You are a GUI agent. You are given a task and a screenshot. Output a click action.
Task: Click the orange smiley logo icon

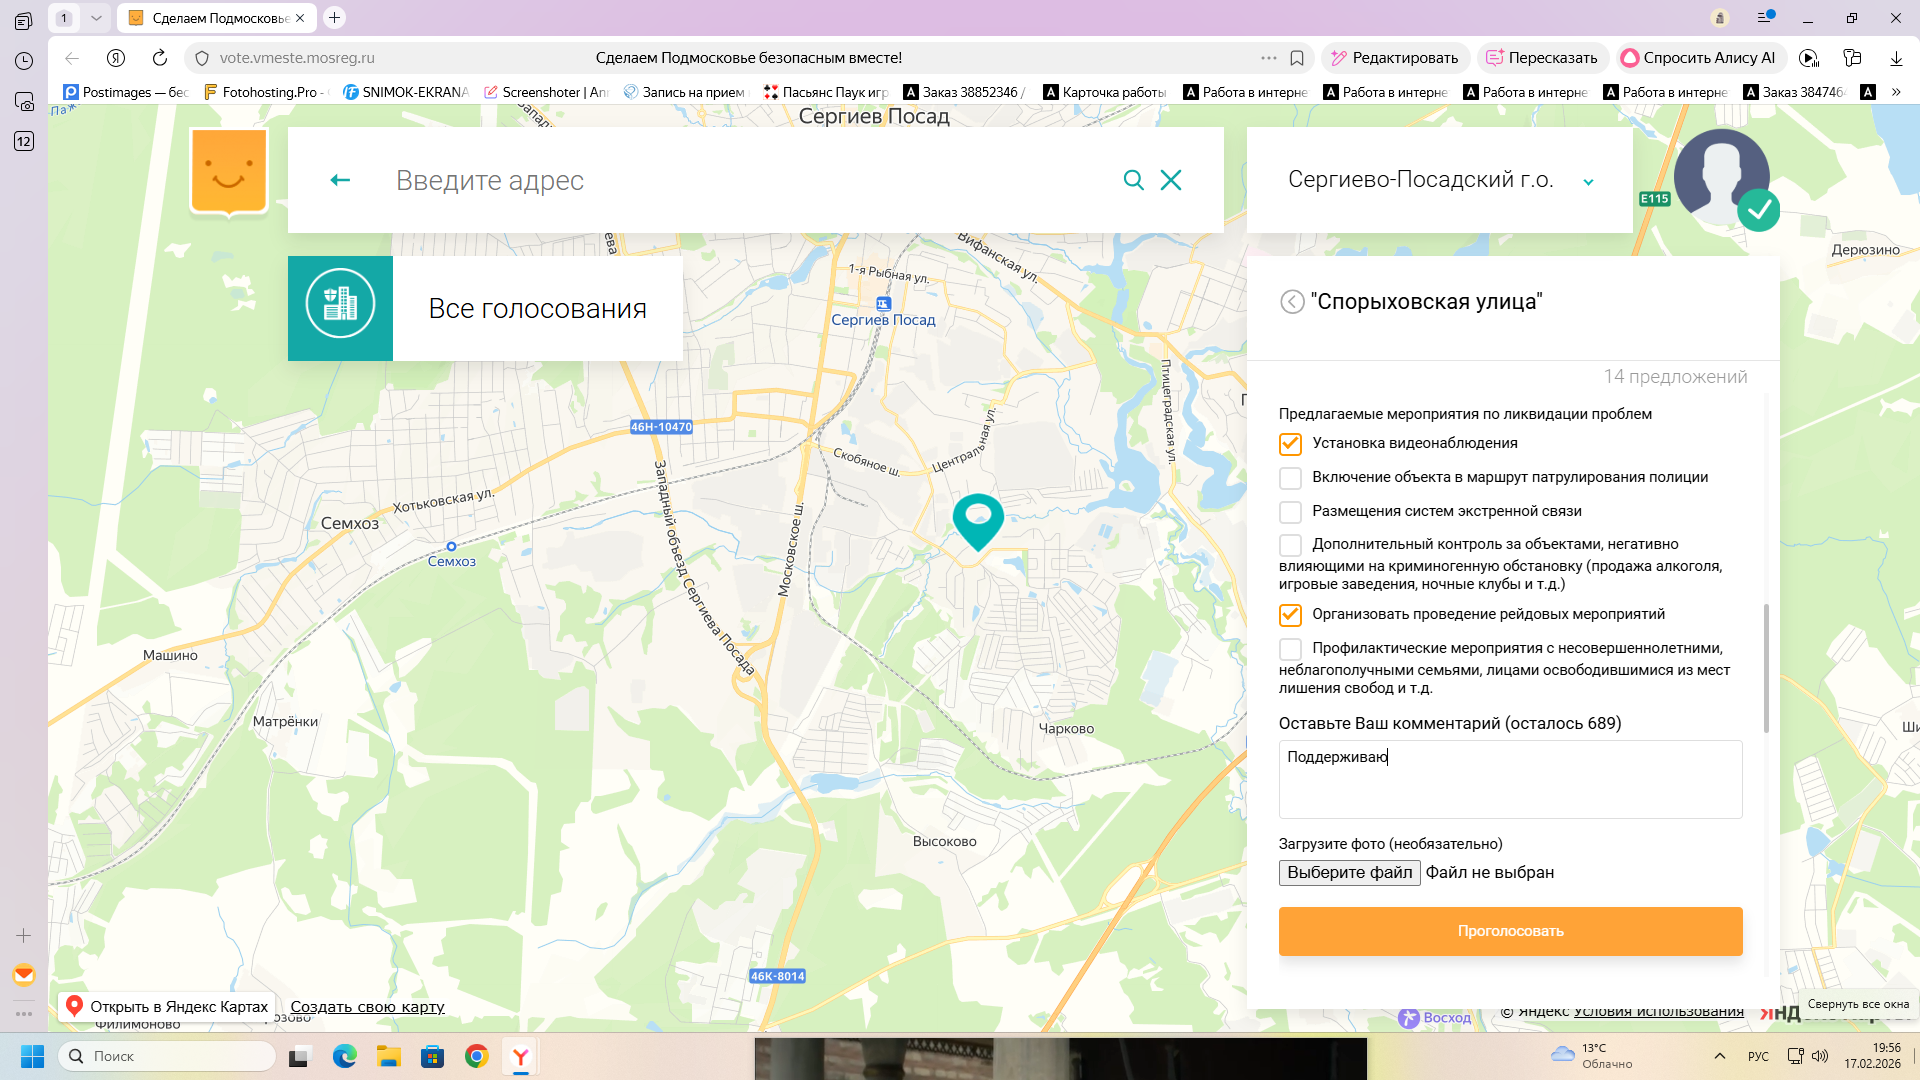229,172
